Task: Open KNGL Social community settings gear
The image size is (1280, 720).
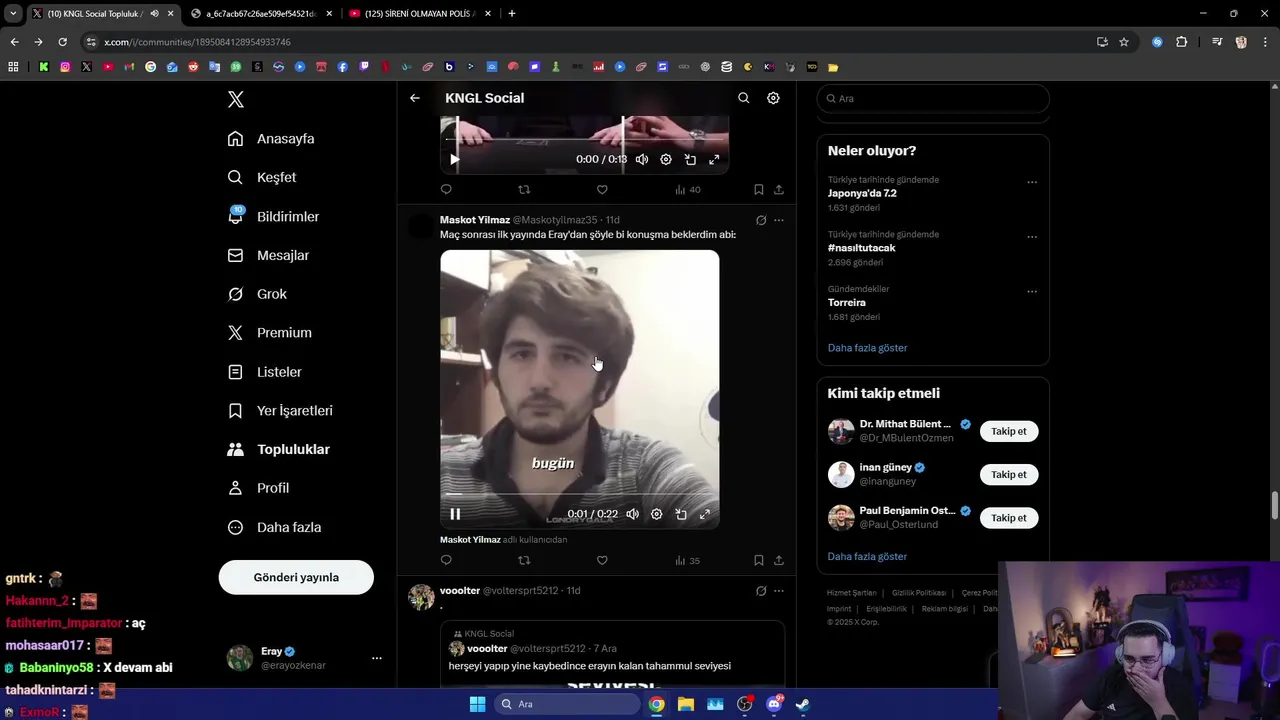Action: [773, 98]
